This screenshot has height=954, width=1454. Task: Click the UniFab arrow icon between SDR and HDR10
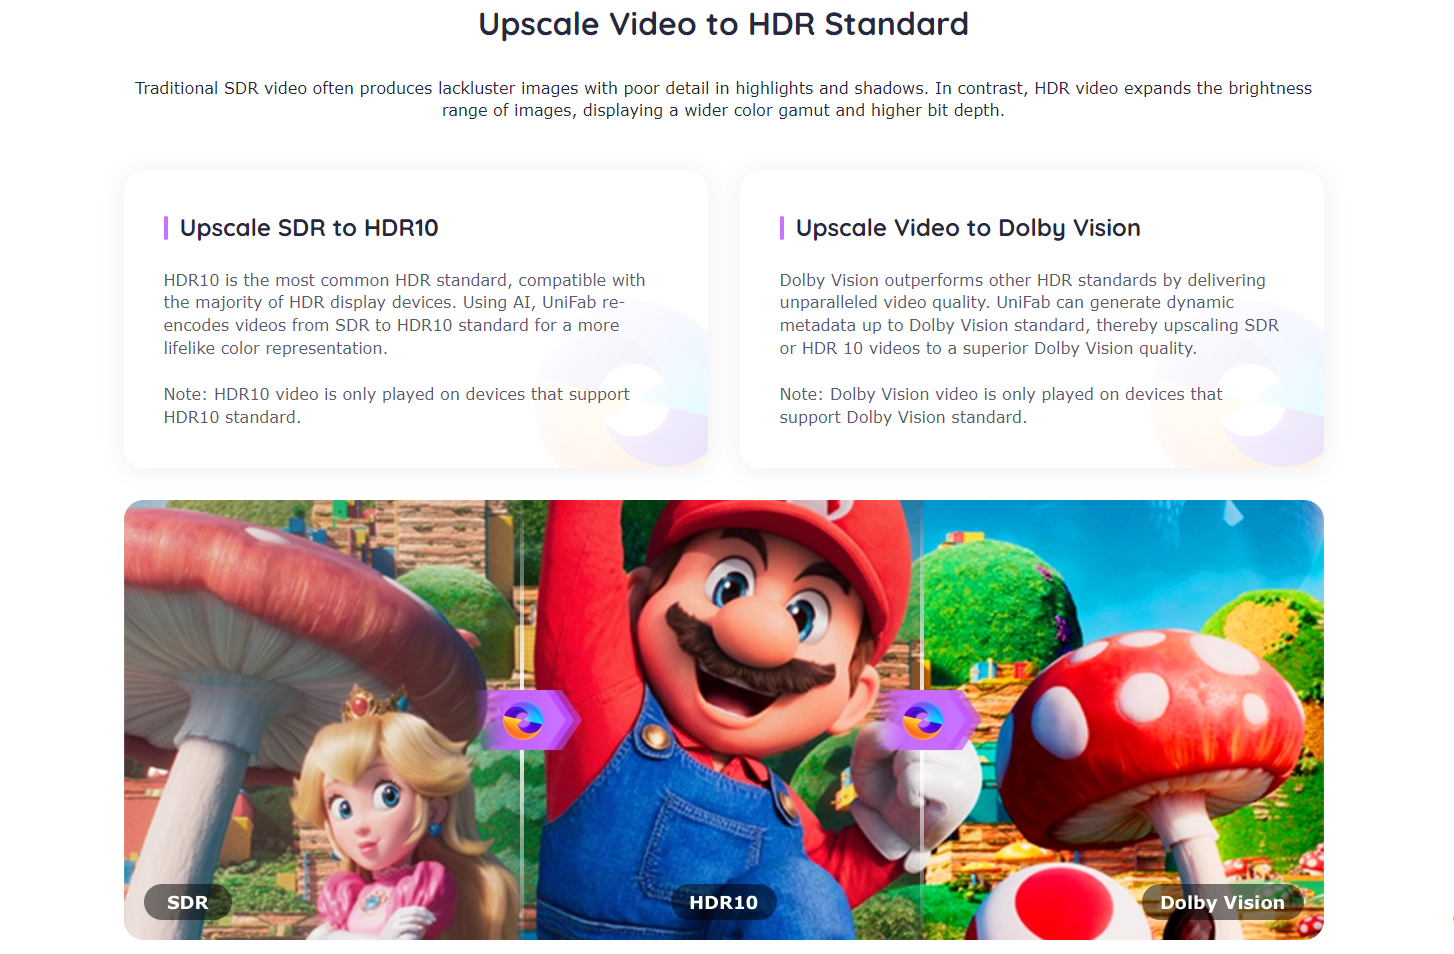pyautogui.click(x=525, y=720)
